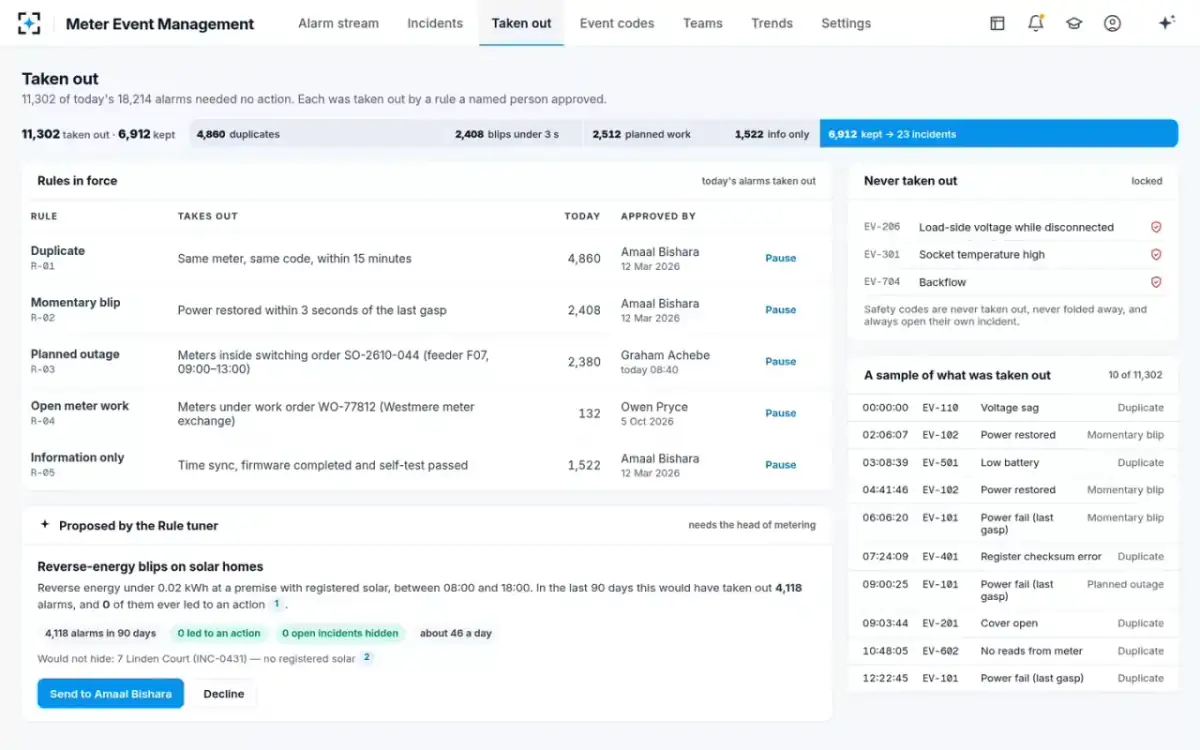1200x750 pixels.
Task: Click shield icon for Socket temperature high
Action: (1156, 254)
